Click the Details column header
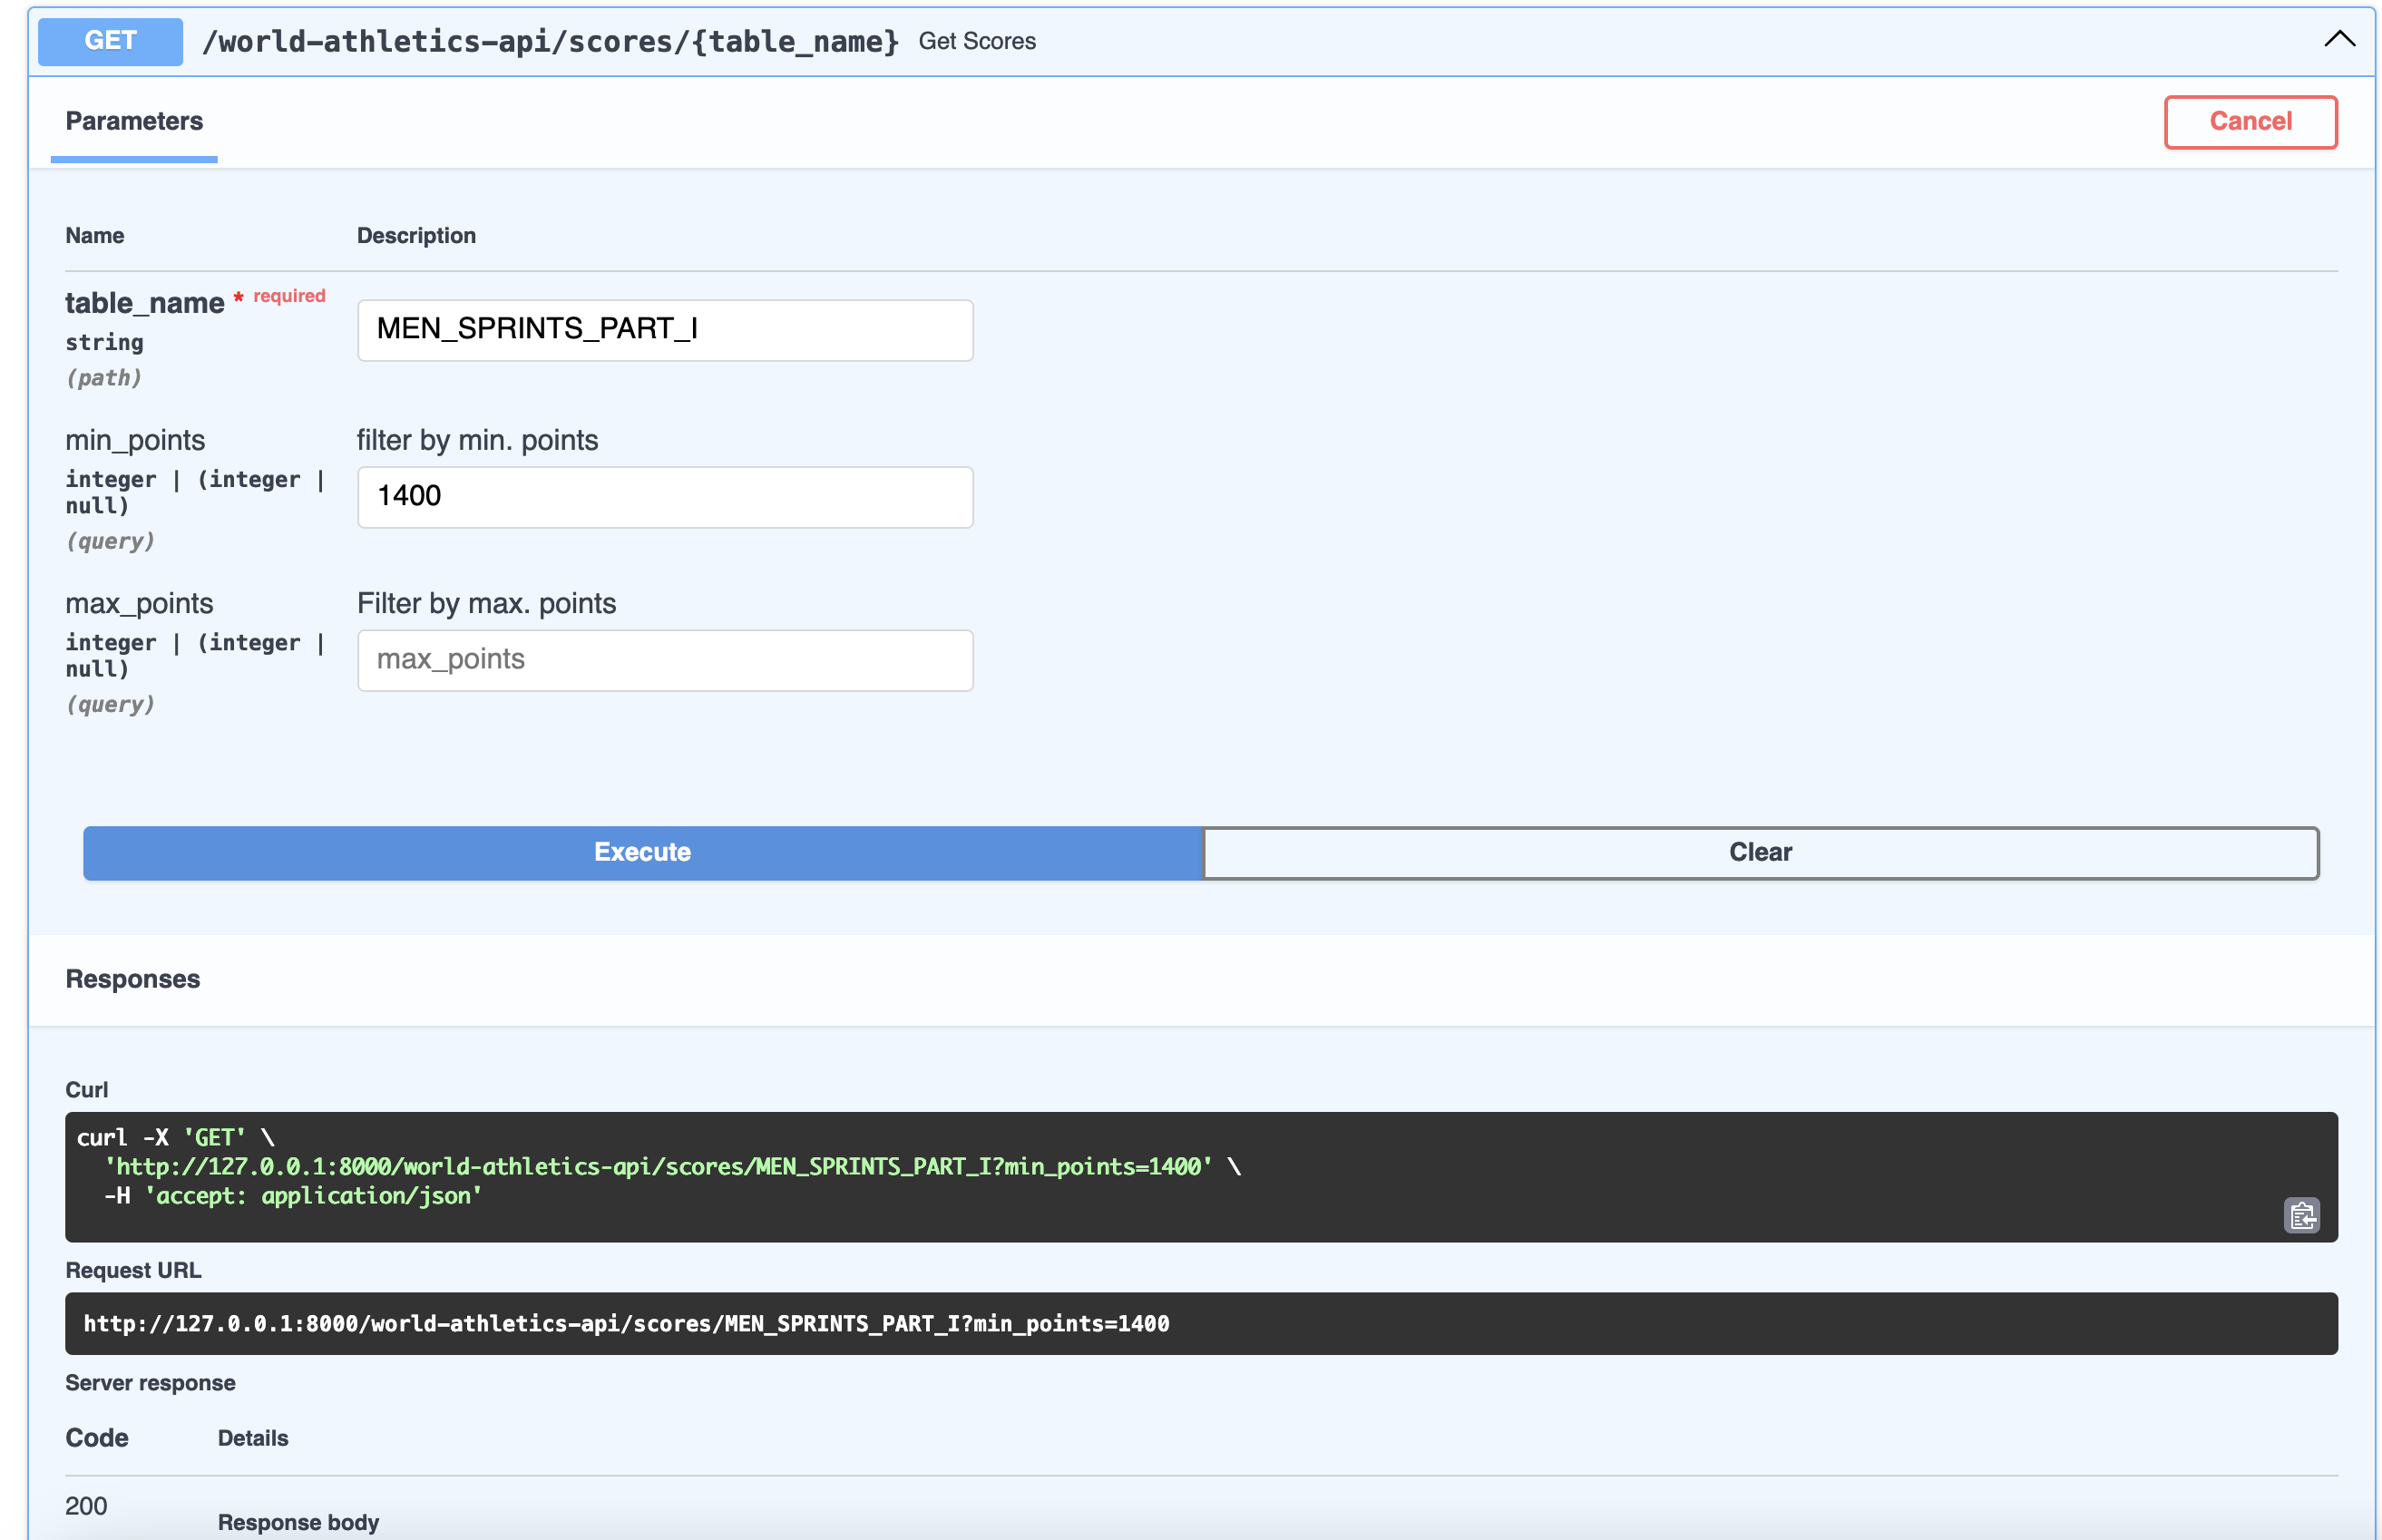 click(252, 1437)
